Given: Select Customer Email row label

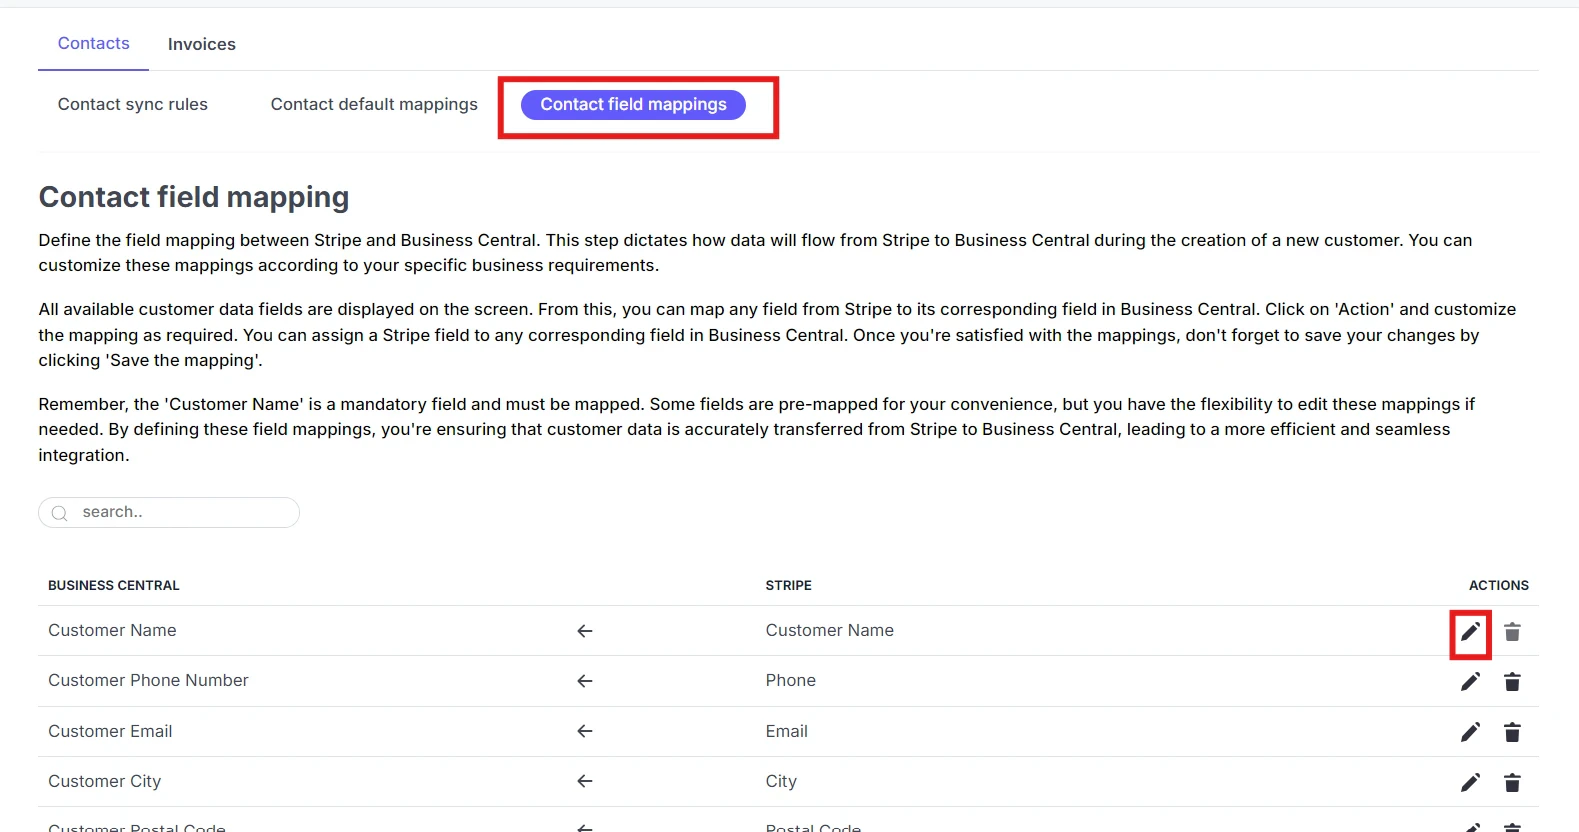Looking at the screenshot, I should click(x=110, y=731).
